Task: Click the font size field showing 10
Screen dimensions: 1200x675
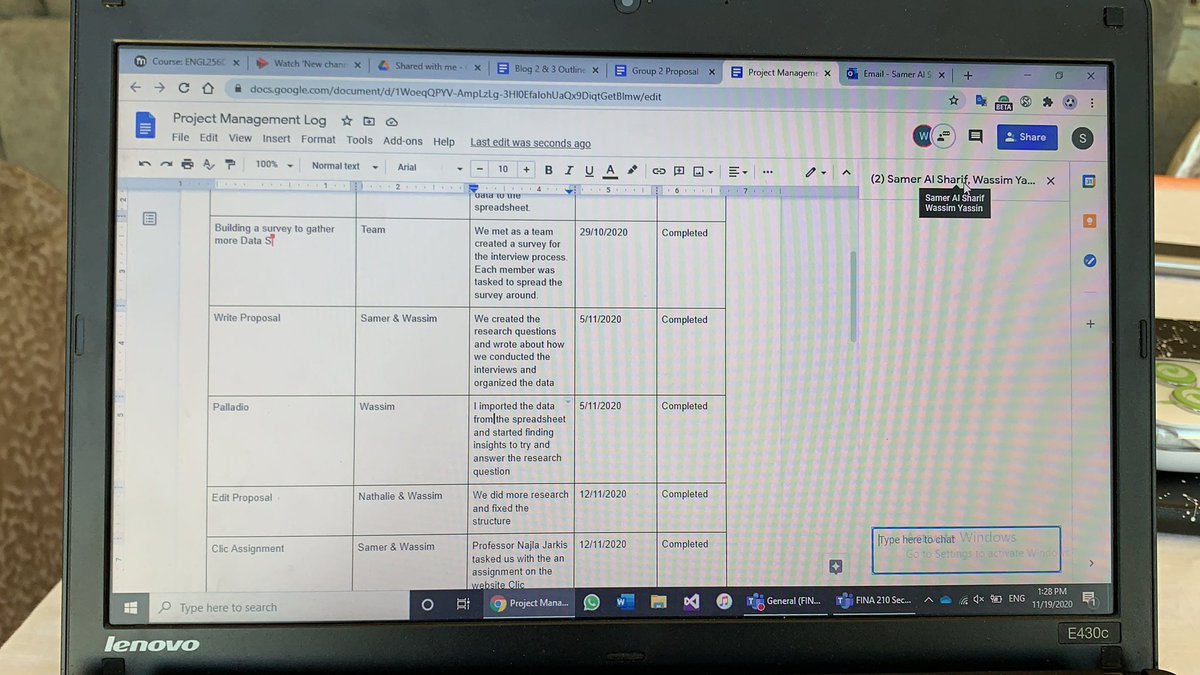Action: (504, 169)
